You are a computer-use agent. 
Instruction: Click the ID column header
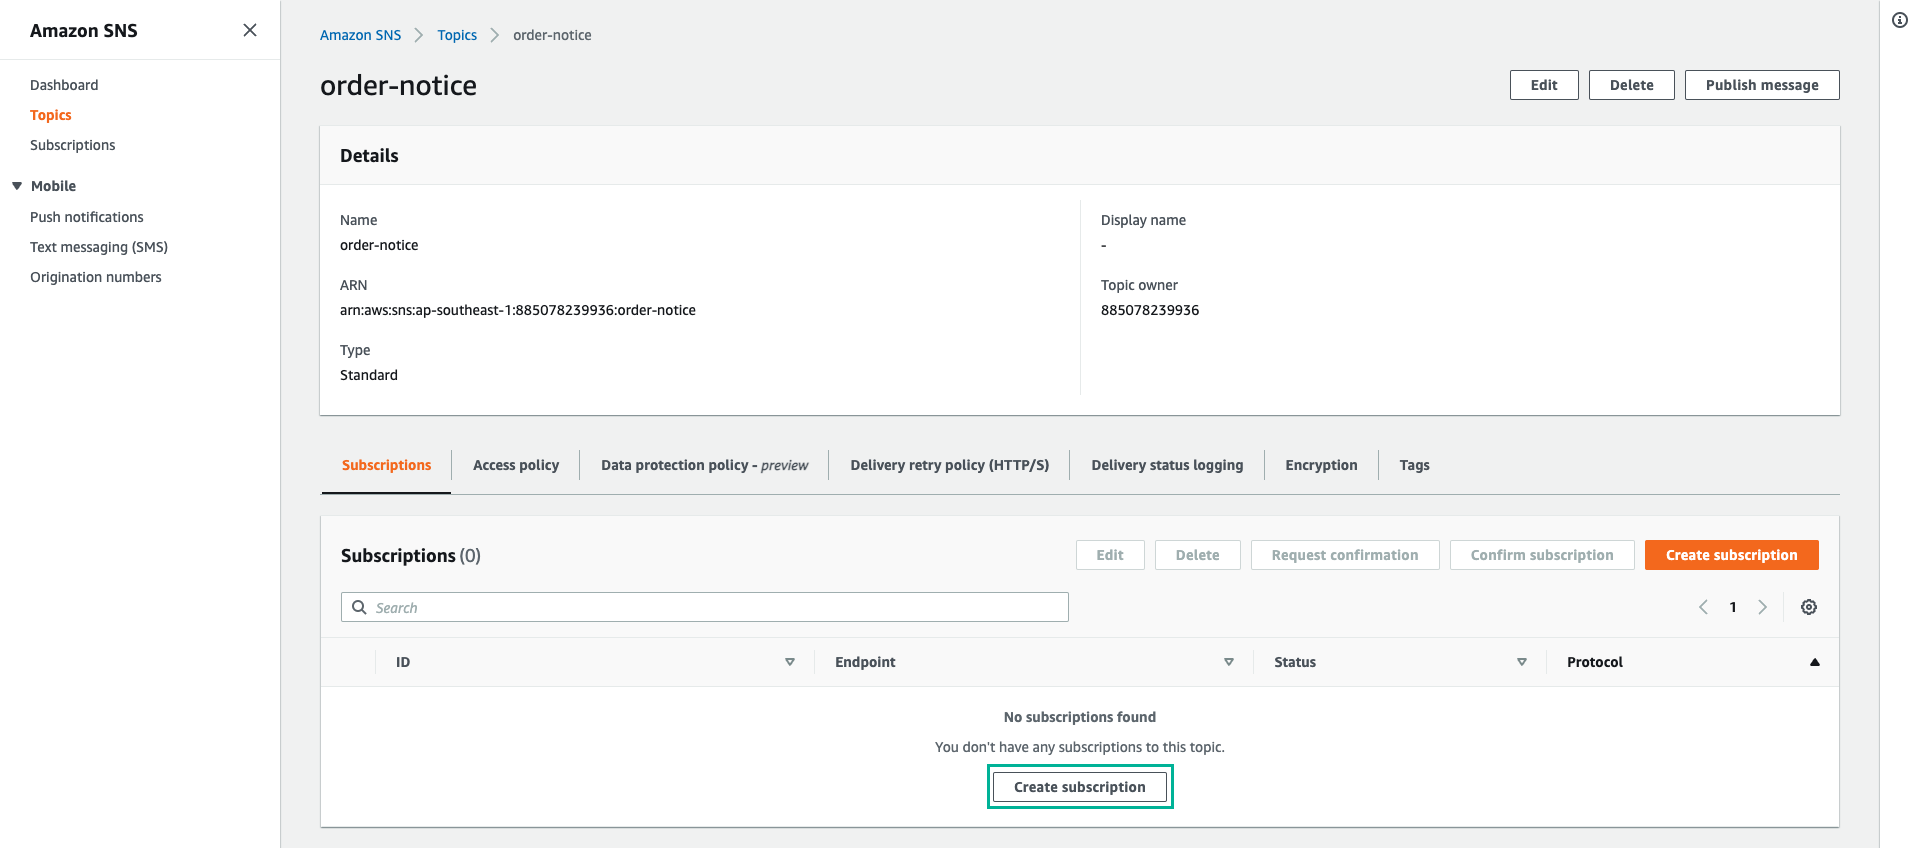click(x=403, y=662)
